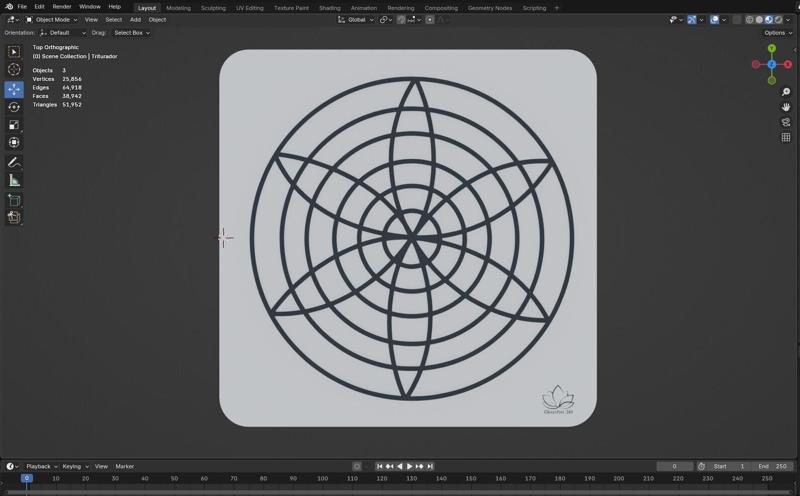
Task: Toggle viewport gizmos display
Action: point(692,20)
